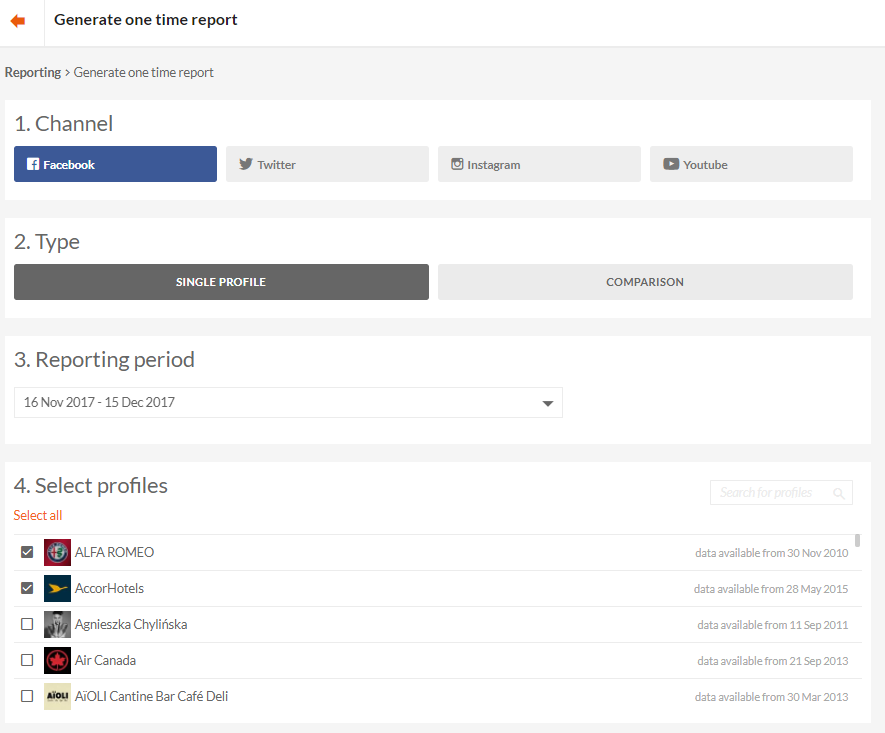Select the Twitter channel button
This screenshot has width=885, height=733.
click(327, 164)
